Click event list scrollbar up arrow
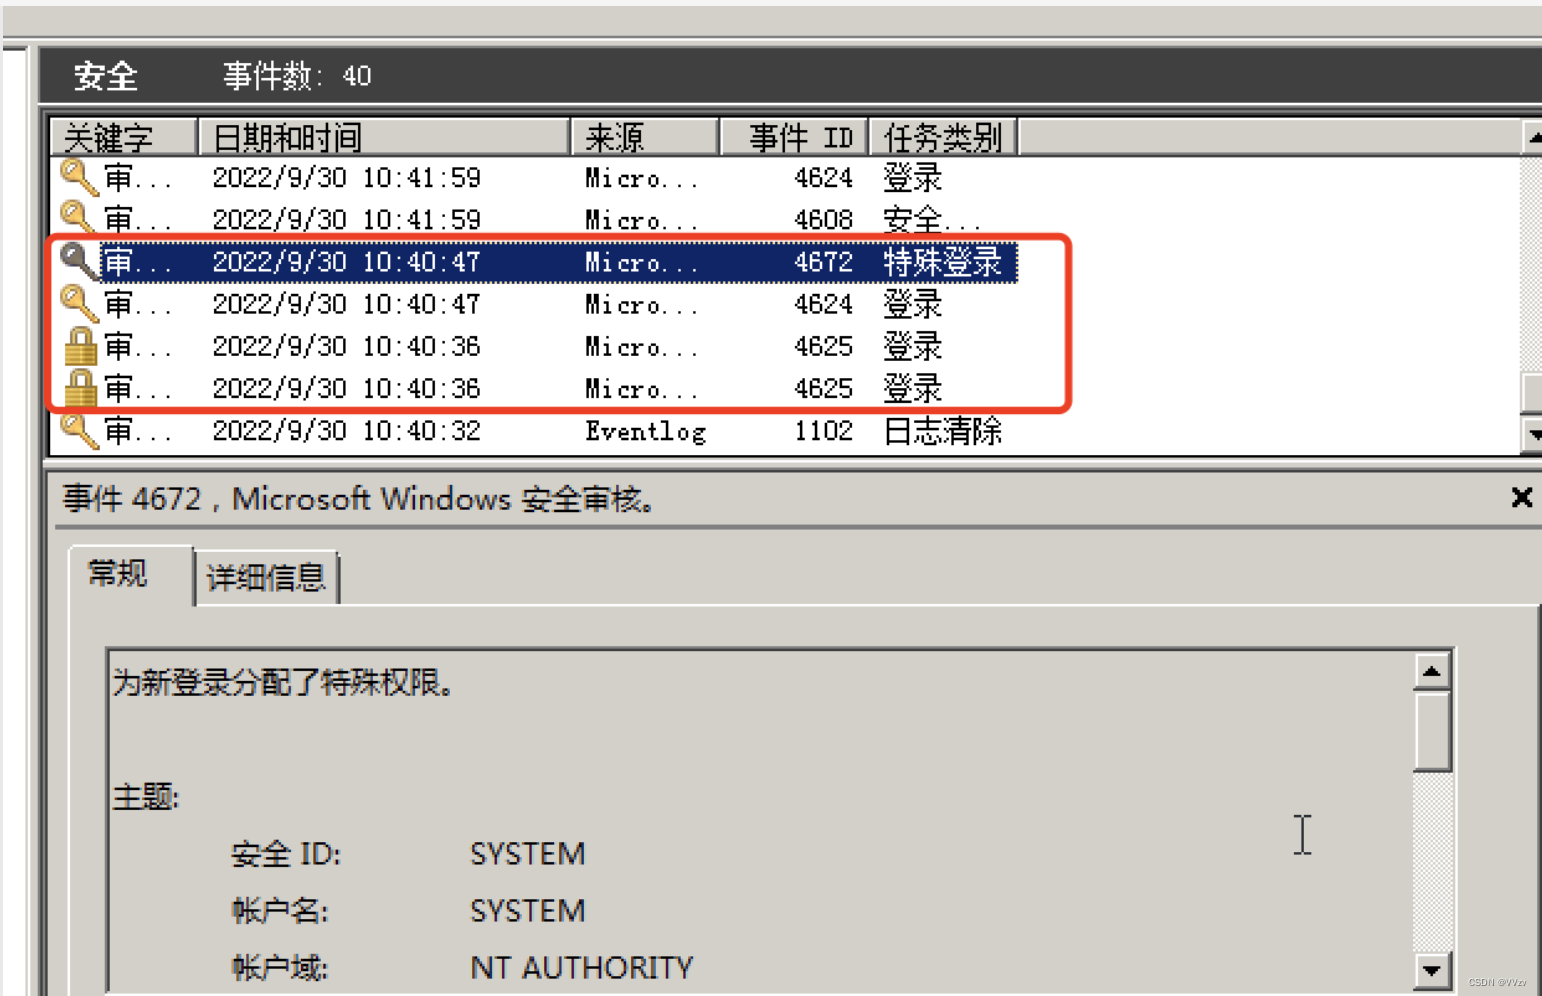Viewport: 1542px width, 996px height. tap(1531, 137)
